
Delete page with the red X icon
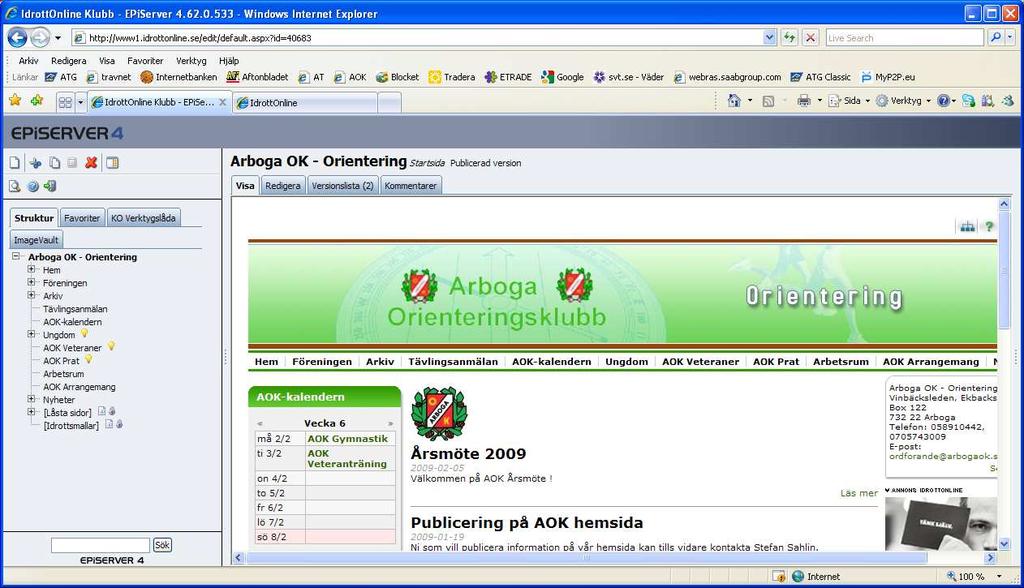91,163
